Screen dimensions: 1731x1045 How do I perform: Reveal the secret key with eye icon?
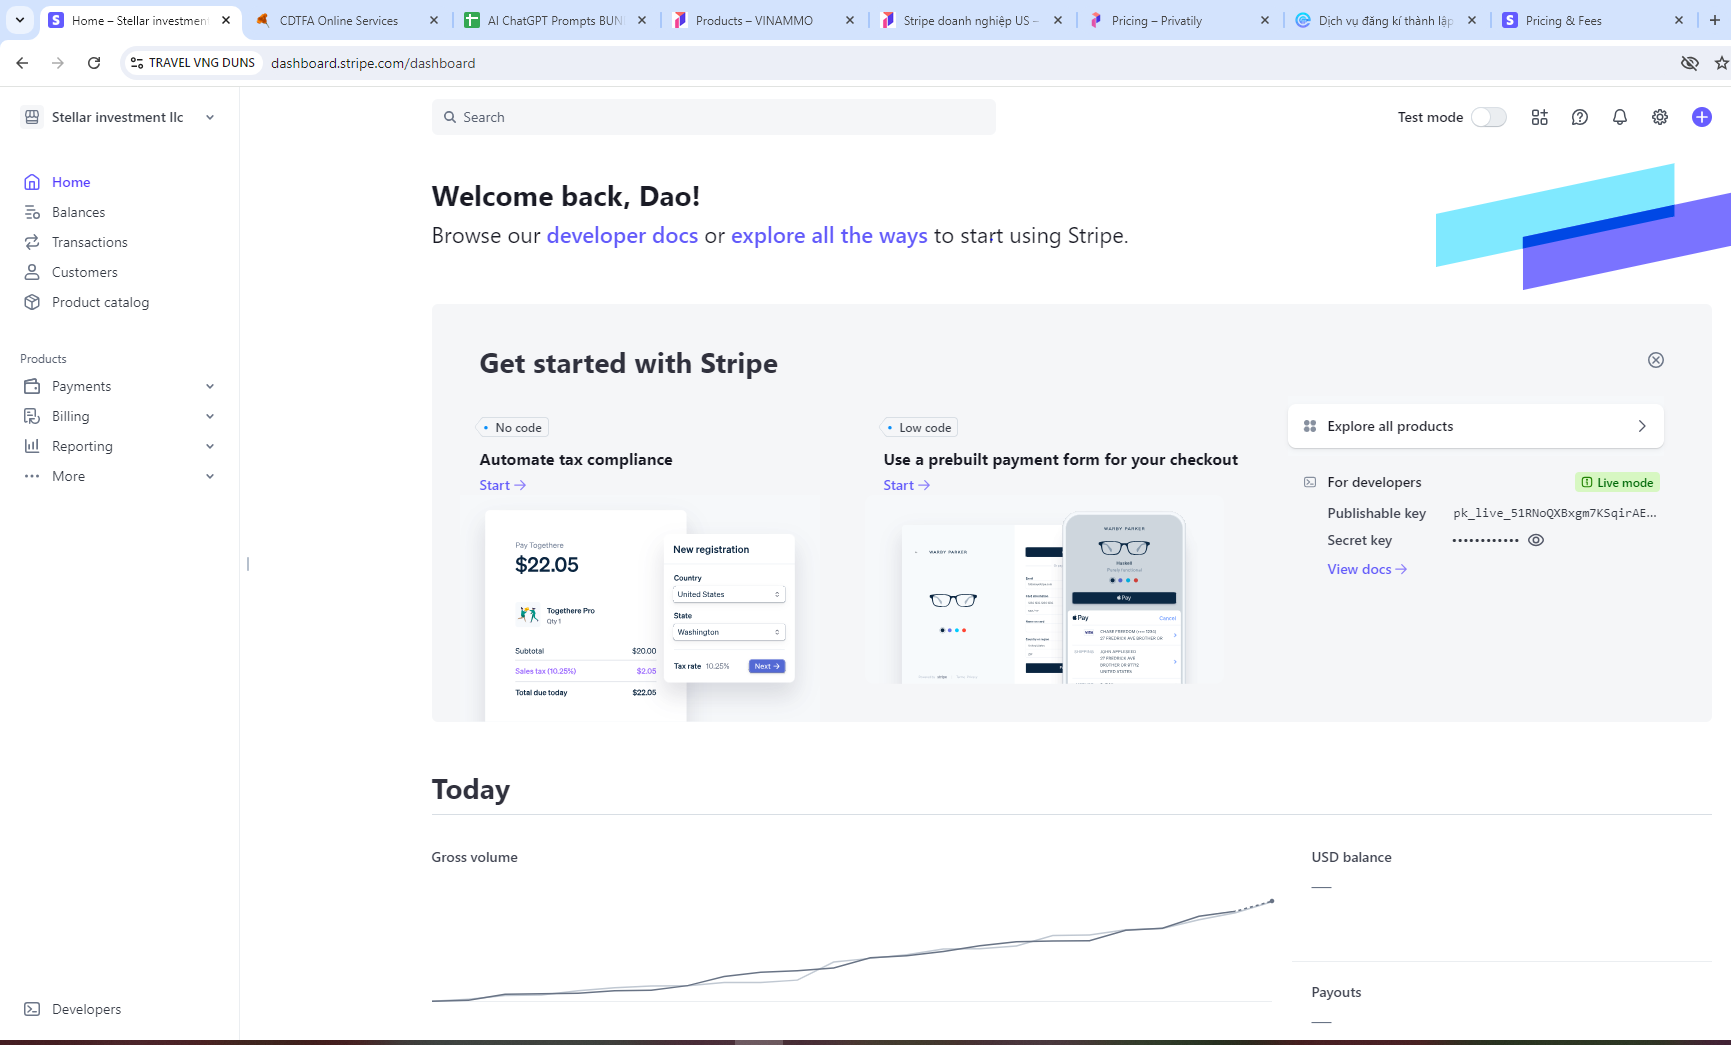[x=1536, y=540]
